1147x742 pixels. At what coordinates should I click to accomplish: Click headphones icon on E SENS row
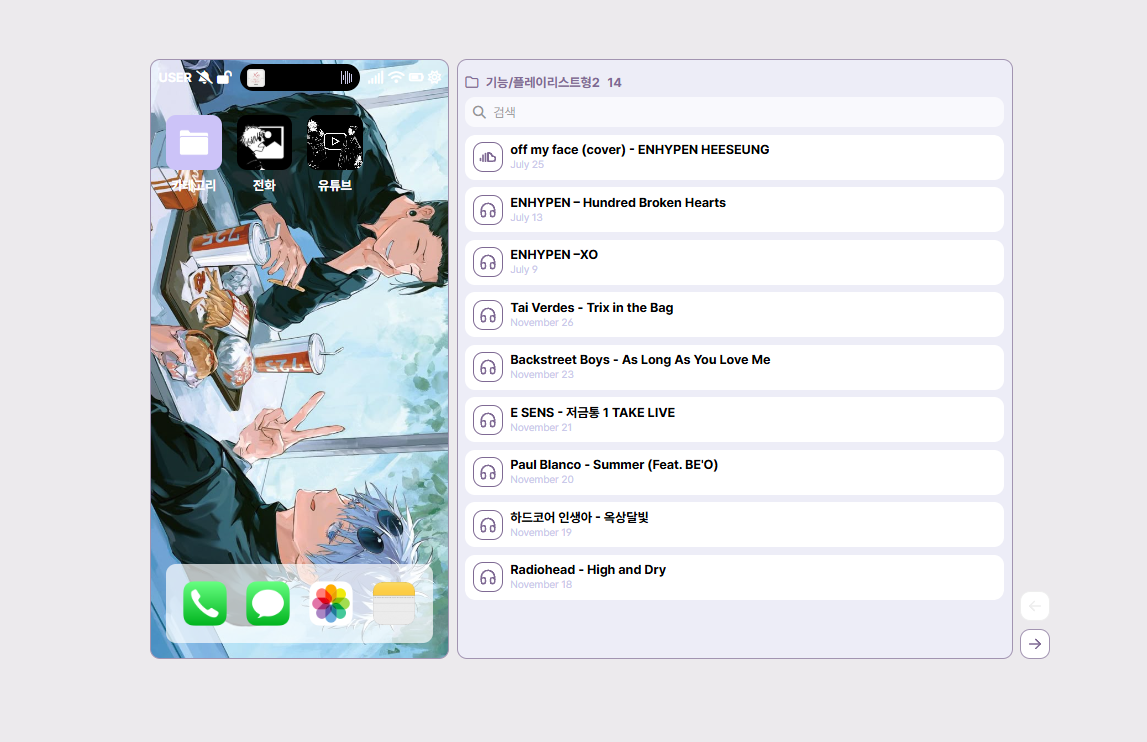click(x=488, y=420)
